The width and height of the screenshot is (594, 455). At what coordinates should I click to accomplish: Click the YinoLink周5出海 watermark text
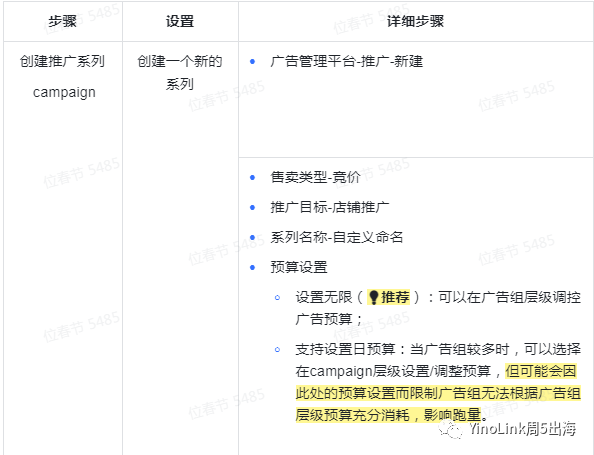[522, 429]
